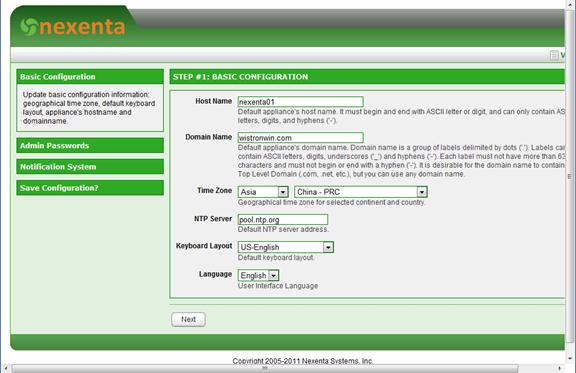Open the Save Configuration? step
Screen dimensions: 576x373
(x=90, y=188)
